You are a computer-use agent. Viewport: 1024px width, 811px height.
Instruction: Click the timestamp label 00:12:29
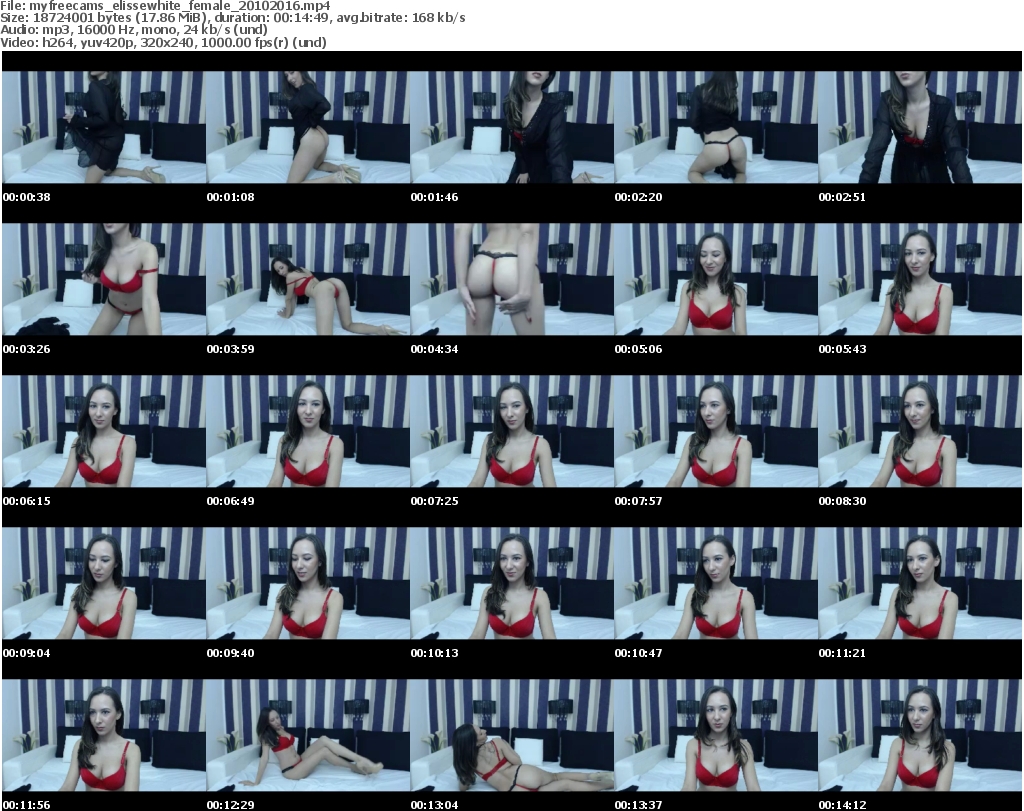[231, 805]
